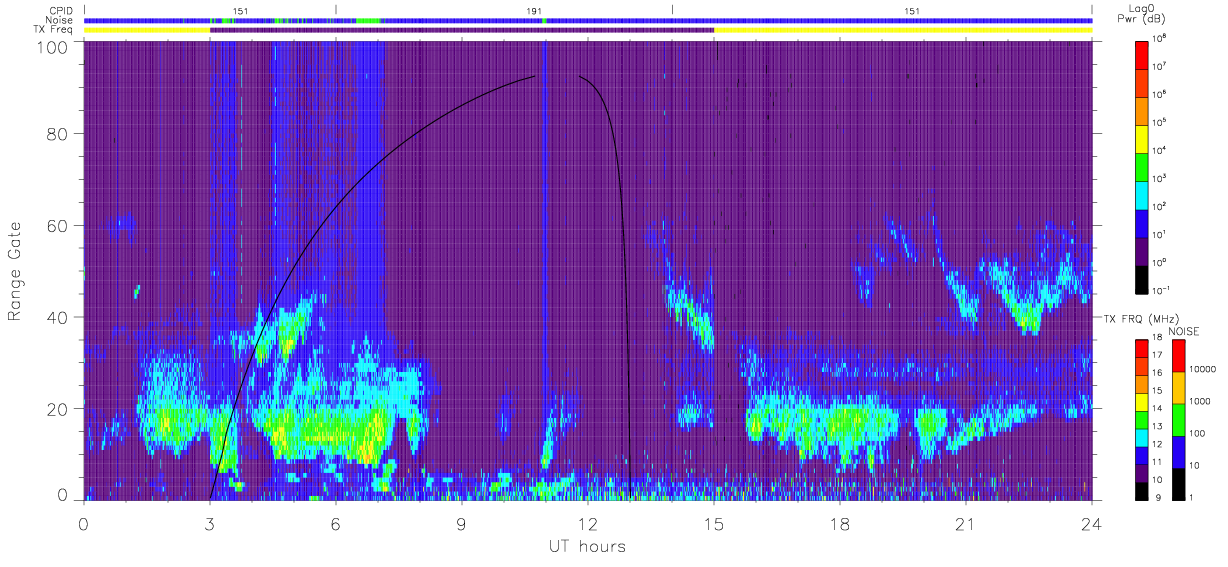Viewport: 1228px width, 567px height.
Task: Select the 9 tick on UT hours axis
Action: point(462,523)
